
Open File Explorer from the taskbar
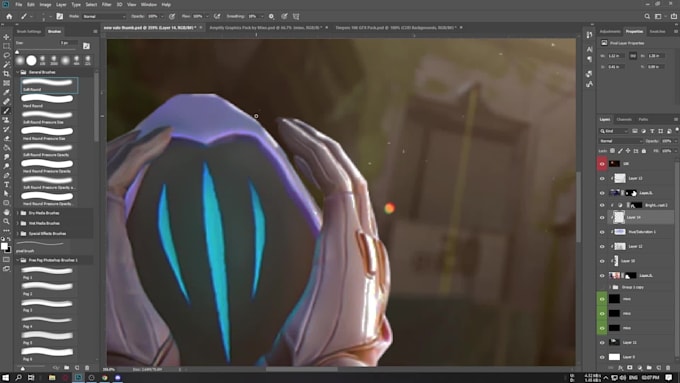pos(52,377)
